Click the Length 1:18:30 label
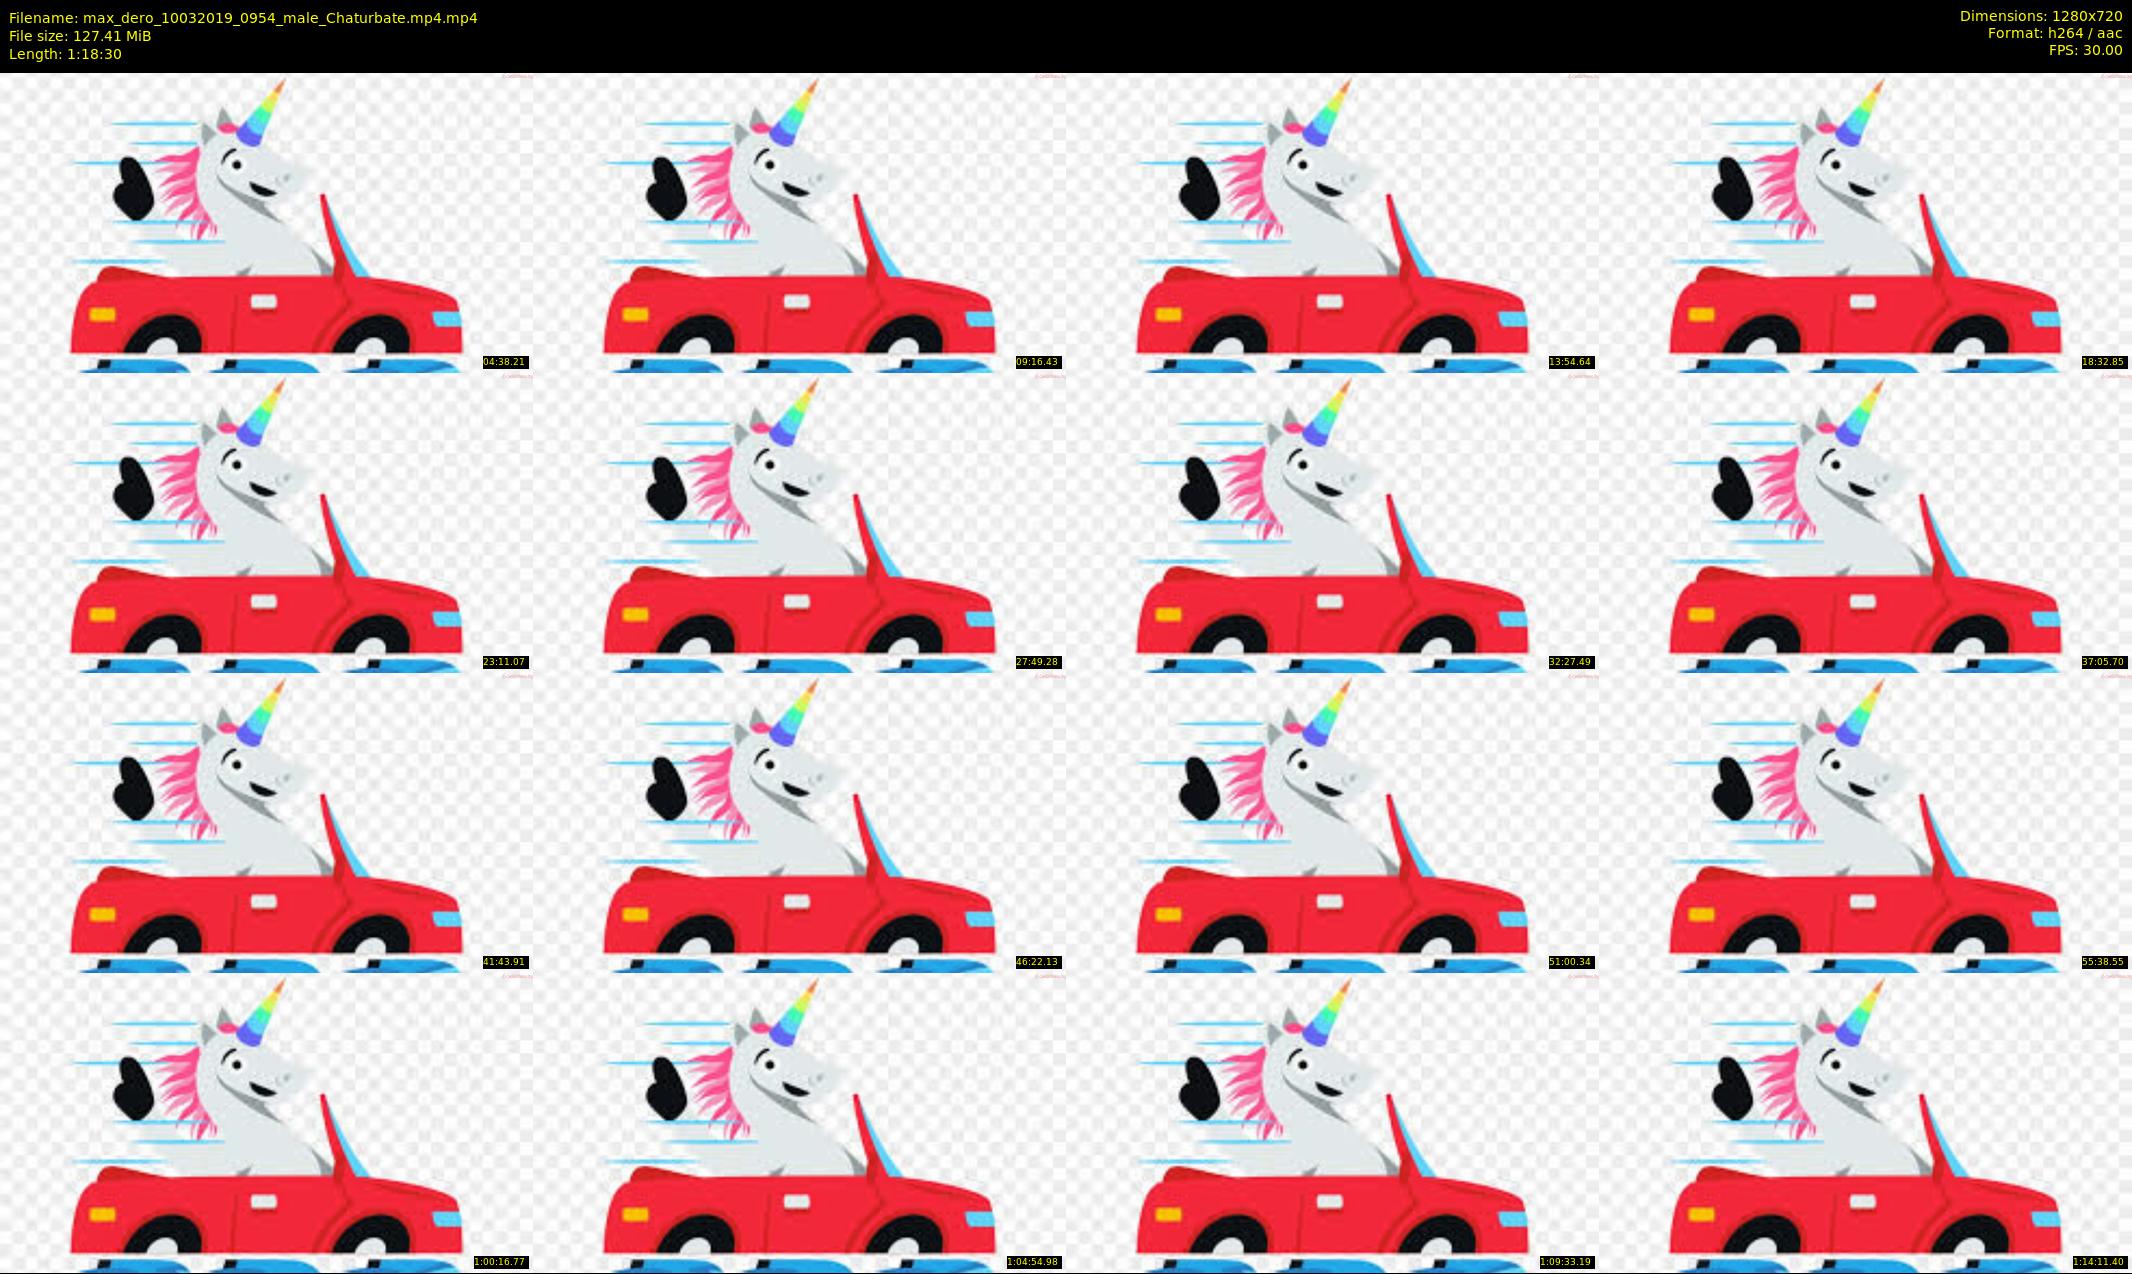This screenshot has height=1274, width=2132. pyautogui.click(x=65, y=54)
